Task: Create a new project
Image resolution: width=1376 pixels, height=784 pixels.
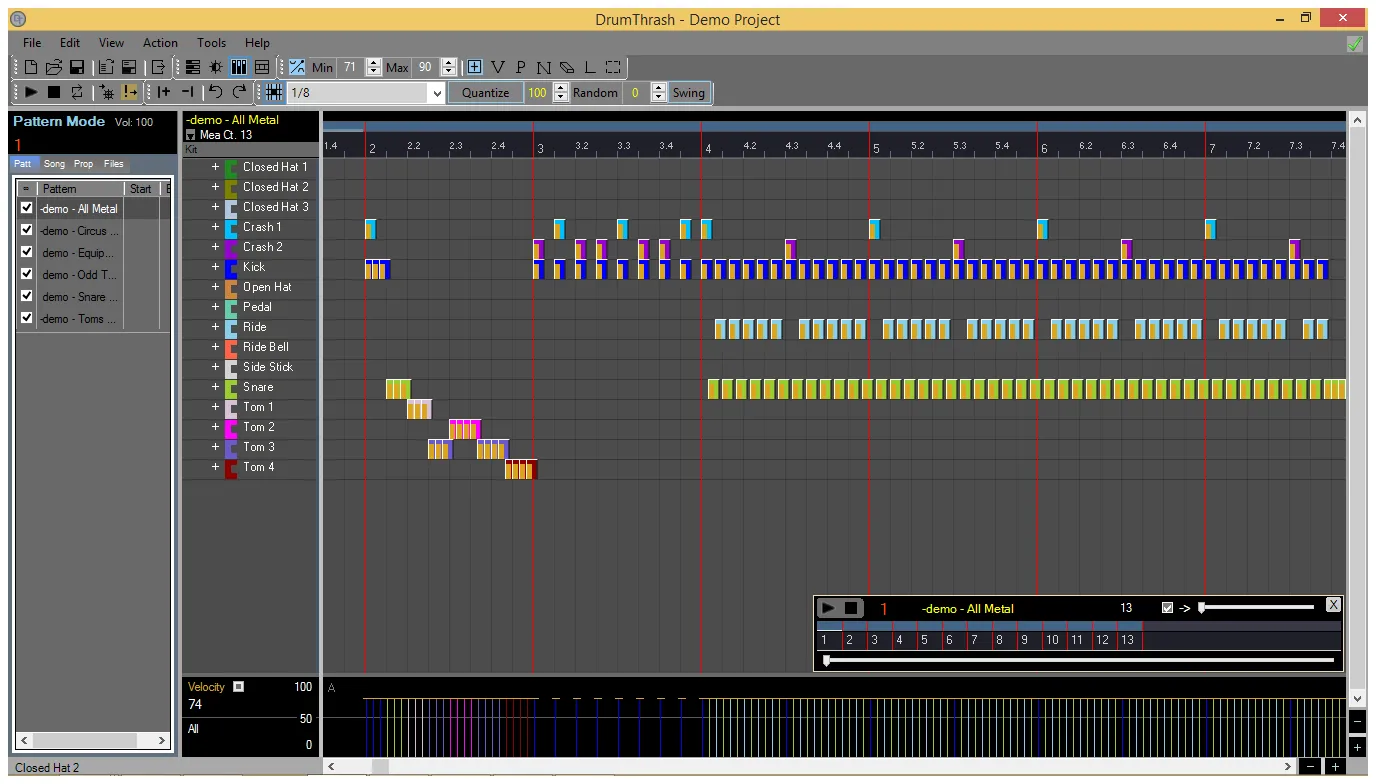Action: click(x=31, y=66)
